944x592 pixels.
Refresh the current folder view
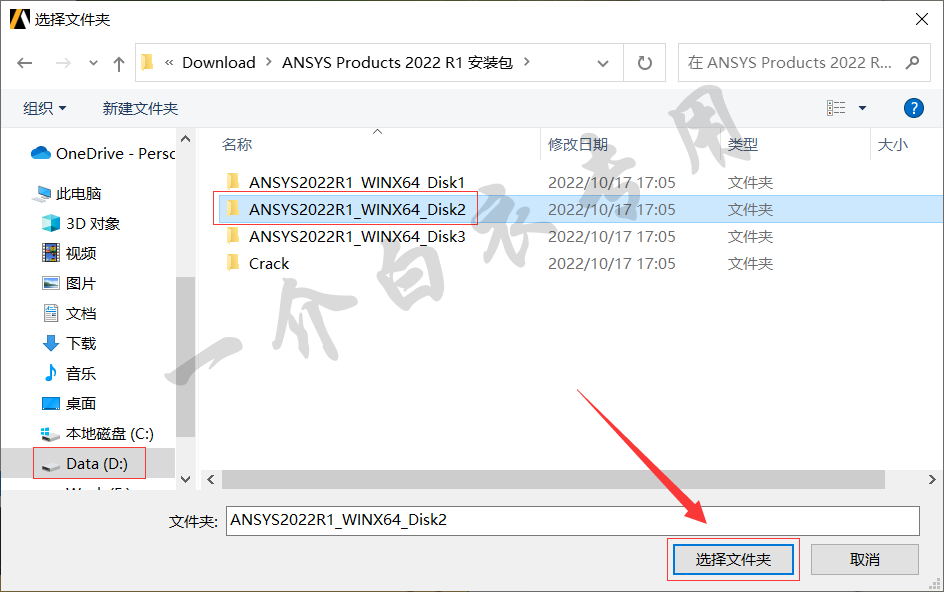coord(644,63)
